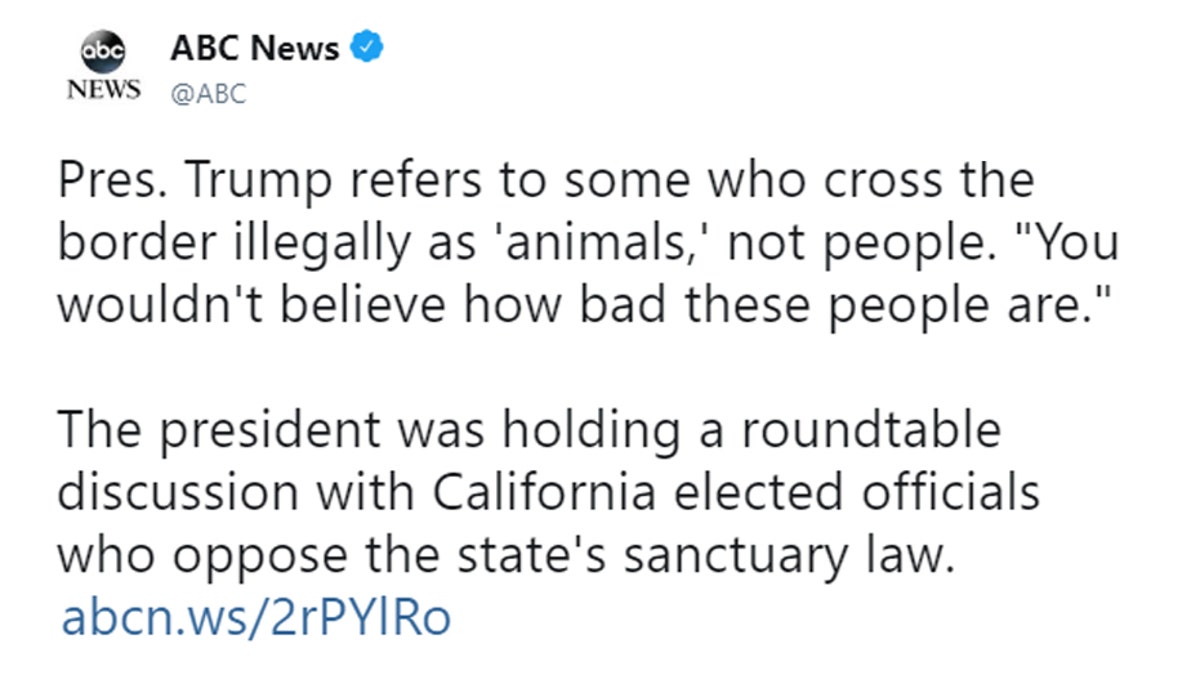Click the words "The president" in the second paragraph
Screen dimensions: 1200x675
pos(220,431)
